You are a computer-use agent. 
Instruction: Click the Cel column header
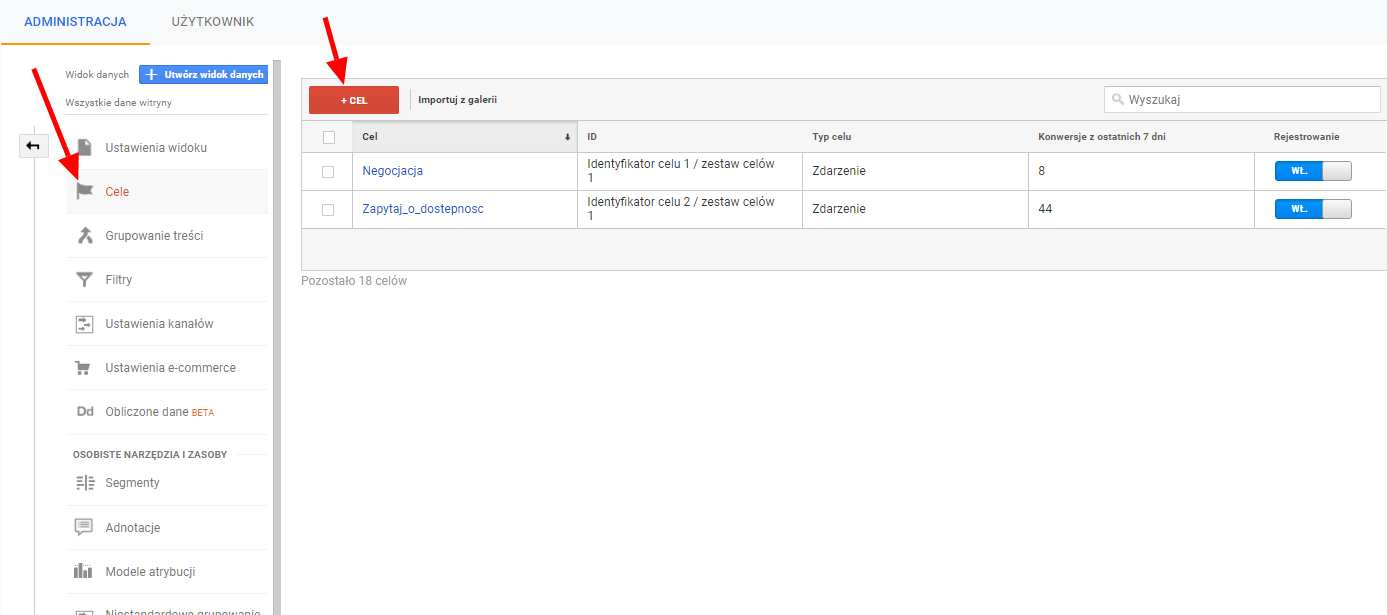pos(465,137)
